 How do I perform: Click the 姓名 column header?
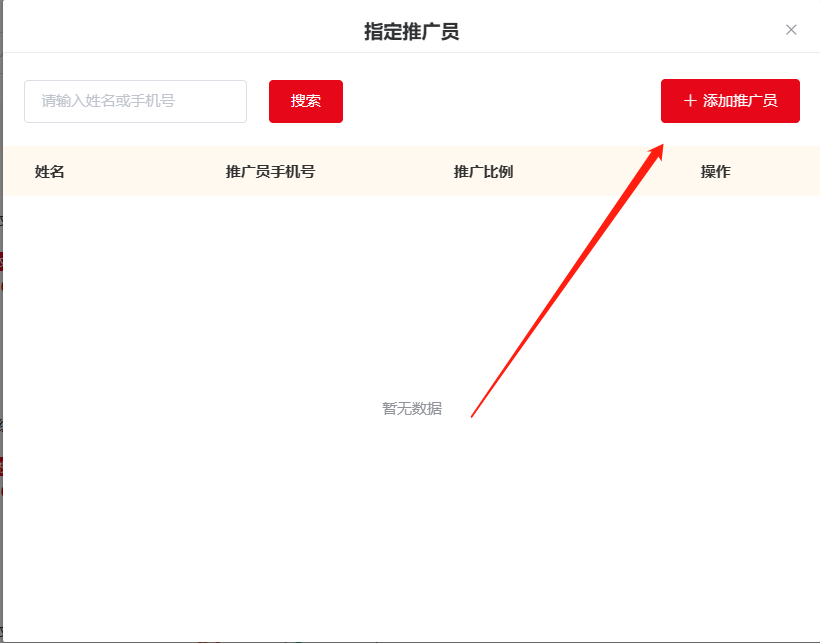coord(50,171)
